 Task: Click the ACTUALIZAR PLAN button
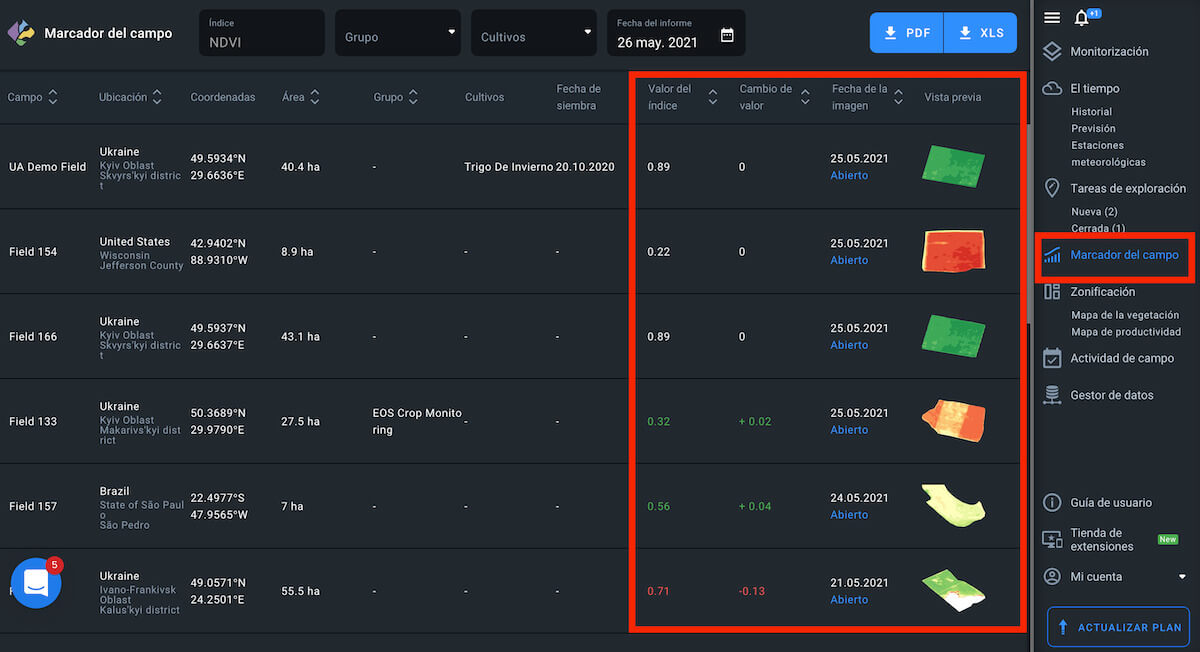1118,628
